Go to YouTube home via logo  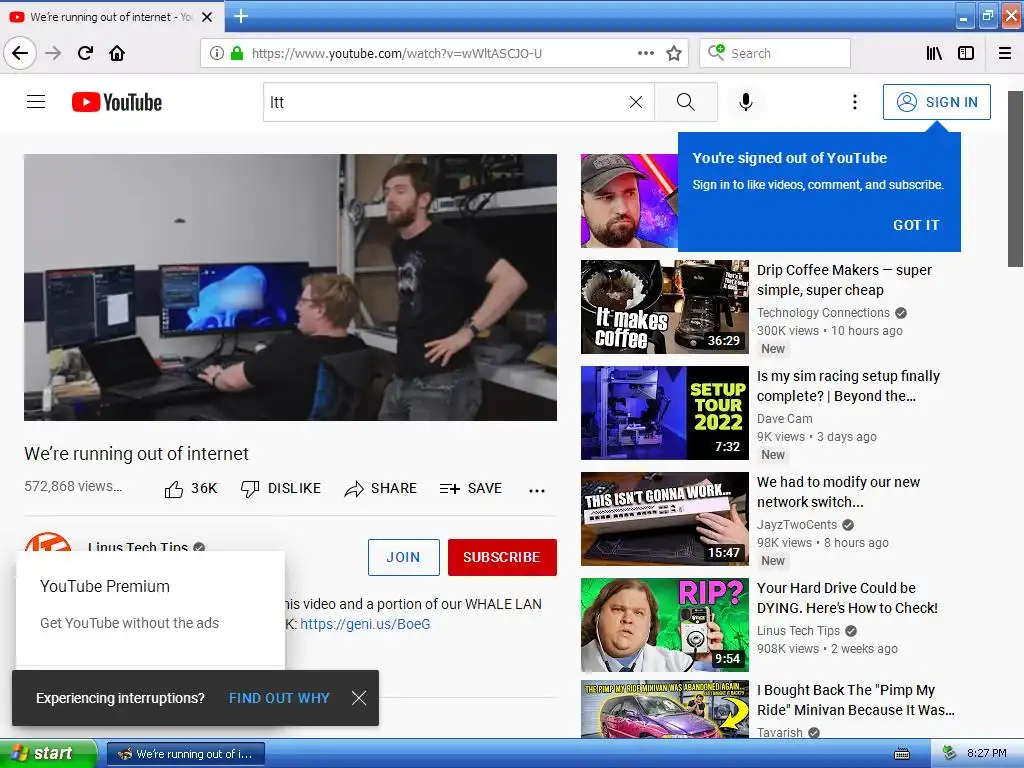[x=117, y=103]
